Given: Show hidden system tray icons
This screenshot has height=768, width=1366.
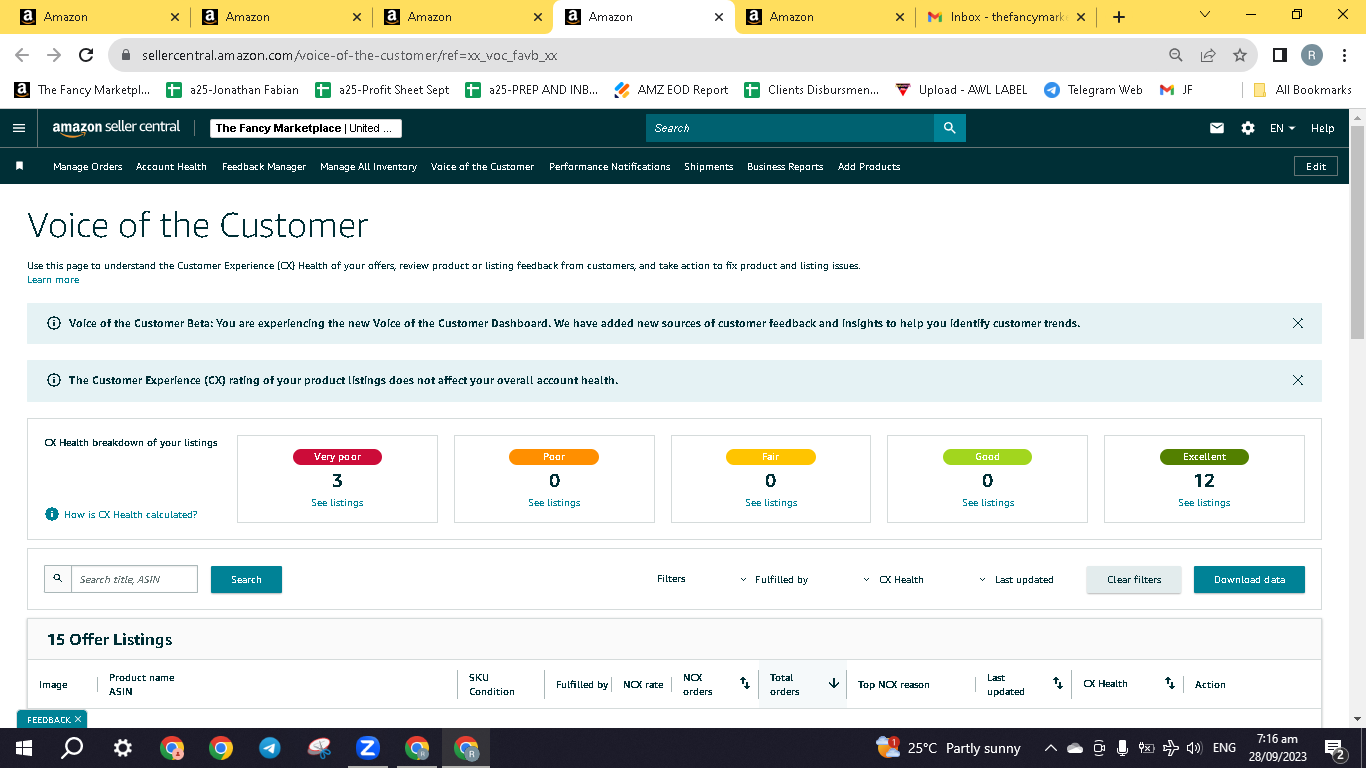Looking at the screenshot, I should click(1050, 748).
